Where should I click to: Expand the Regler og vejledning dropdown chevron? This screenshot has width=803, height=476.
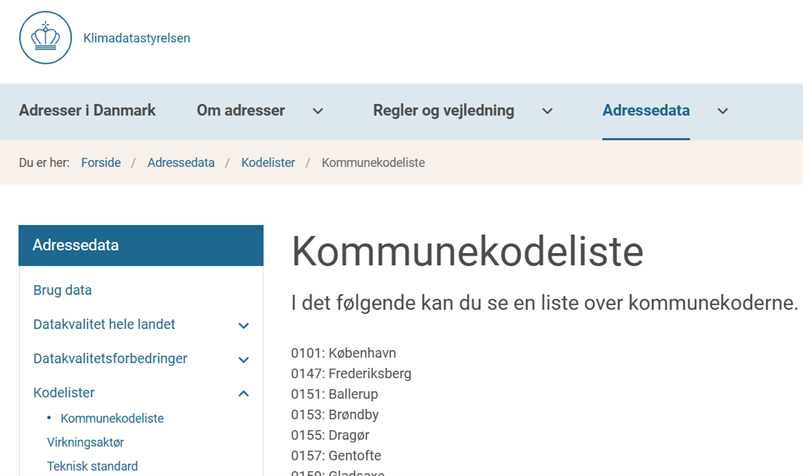click(x=547, y=111)
